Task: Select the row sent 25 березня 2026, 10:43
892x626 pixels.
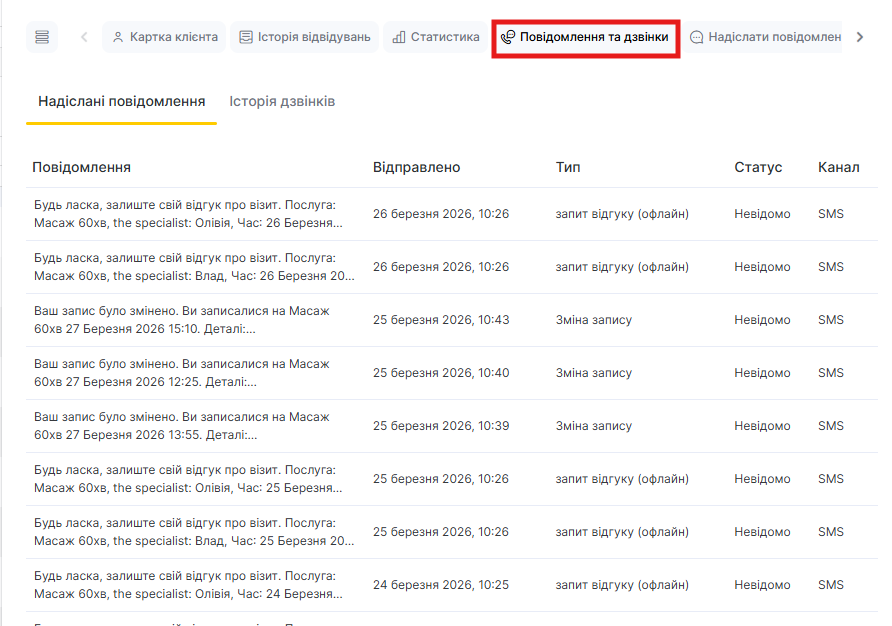Action: 440,320
